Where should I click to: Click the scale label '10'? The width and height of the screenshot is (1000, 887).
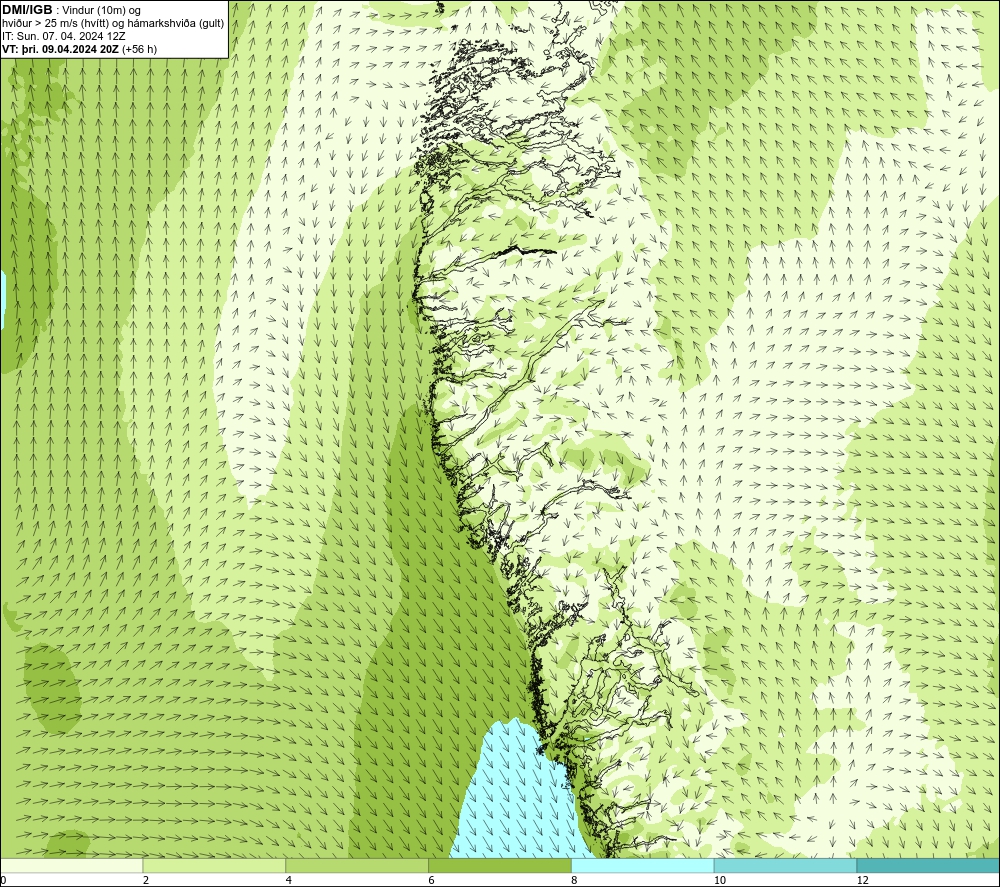point(720,880)
